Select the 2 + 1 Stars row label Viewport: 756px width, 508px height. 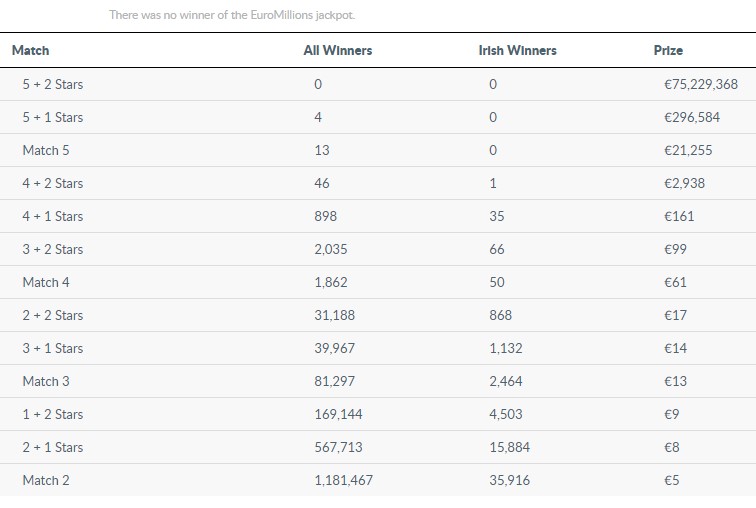(53, 448)
